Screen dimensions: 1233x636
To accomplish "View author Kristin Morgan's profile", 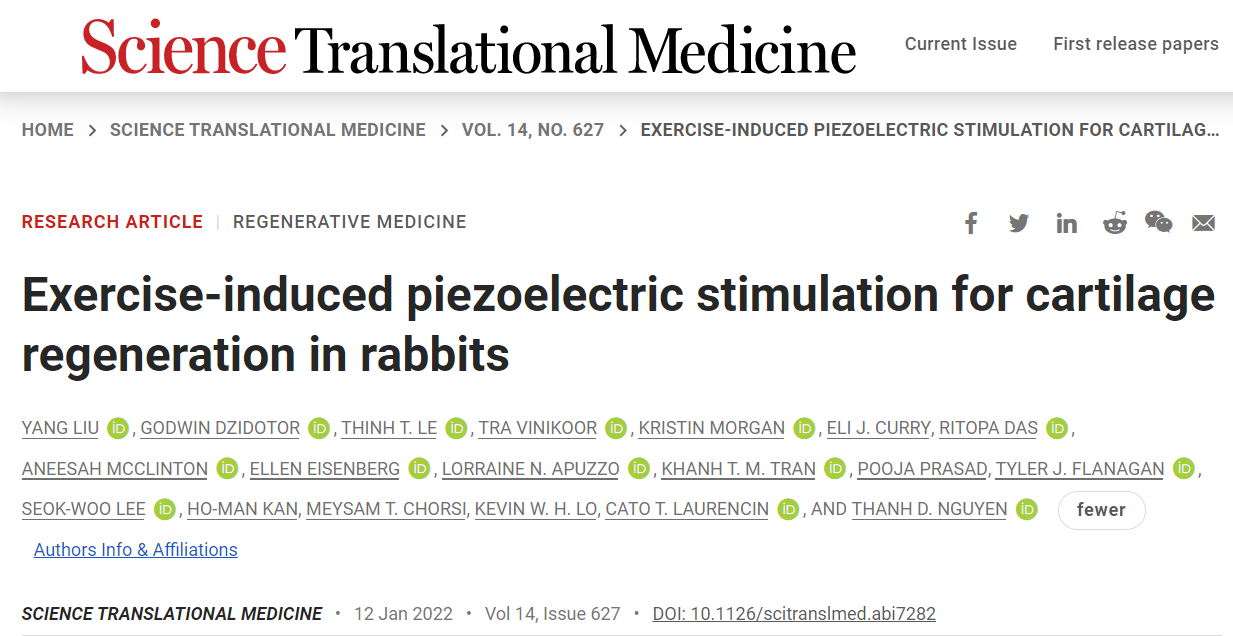I will 712,428.
